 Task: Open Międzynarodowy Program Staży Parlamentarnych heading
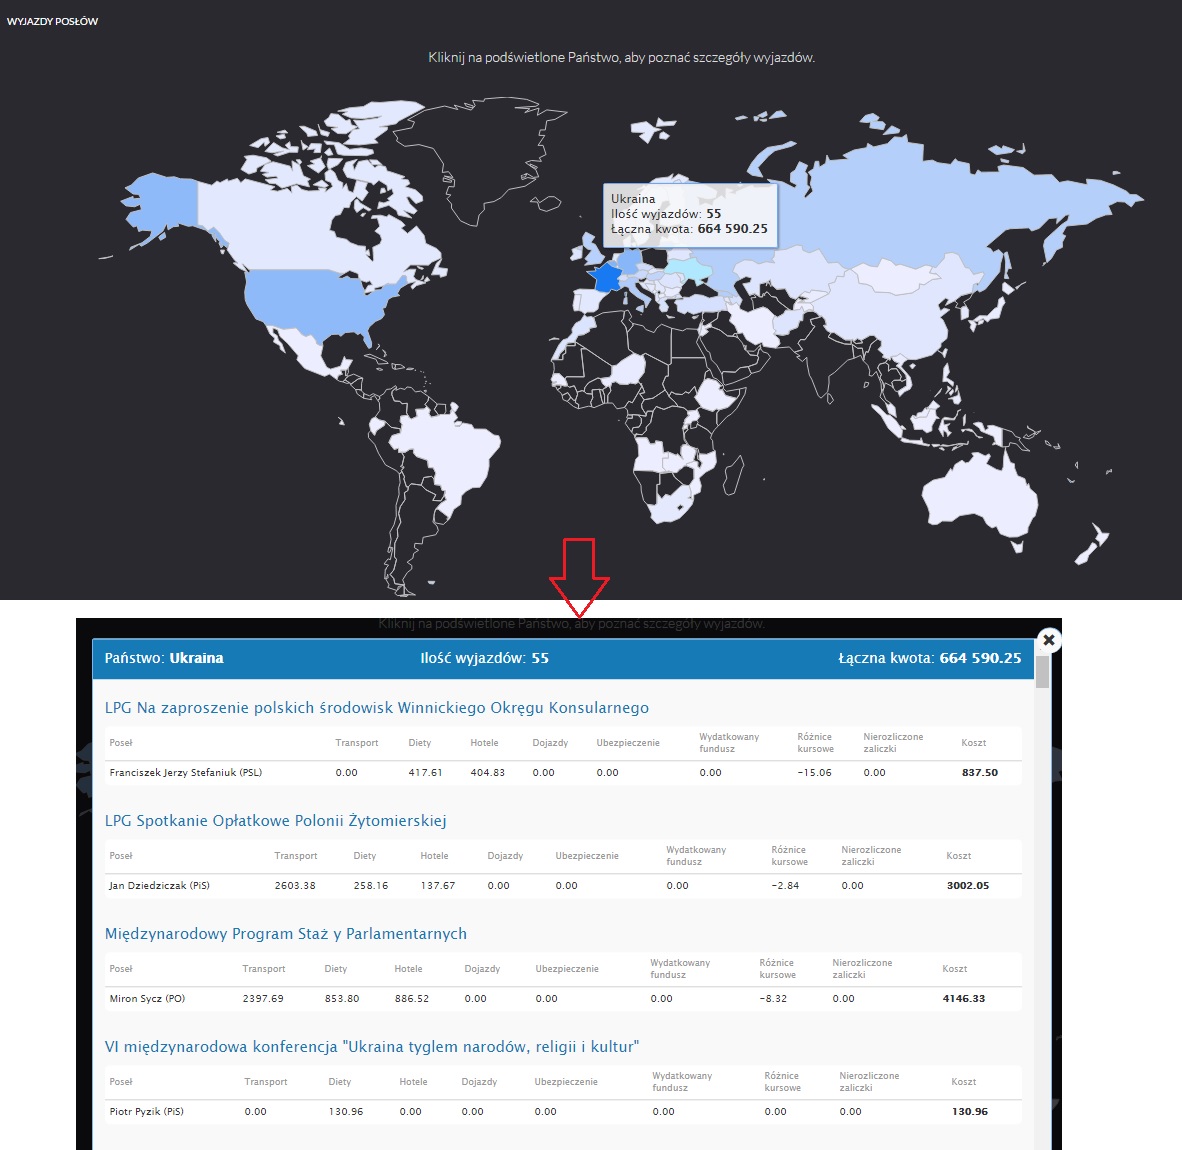(x=285, y=934)
